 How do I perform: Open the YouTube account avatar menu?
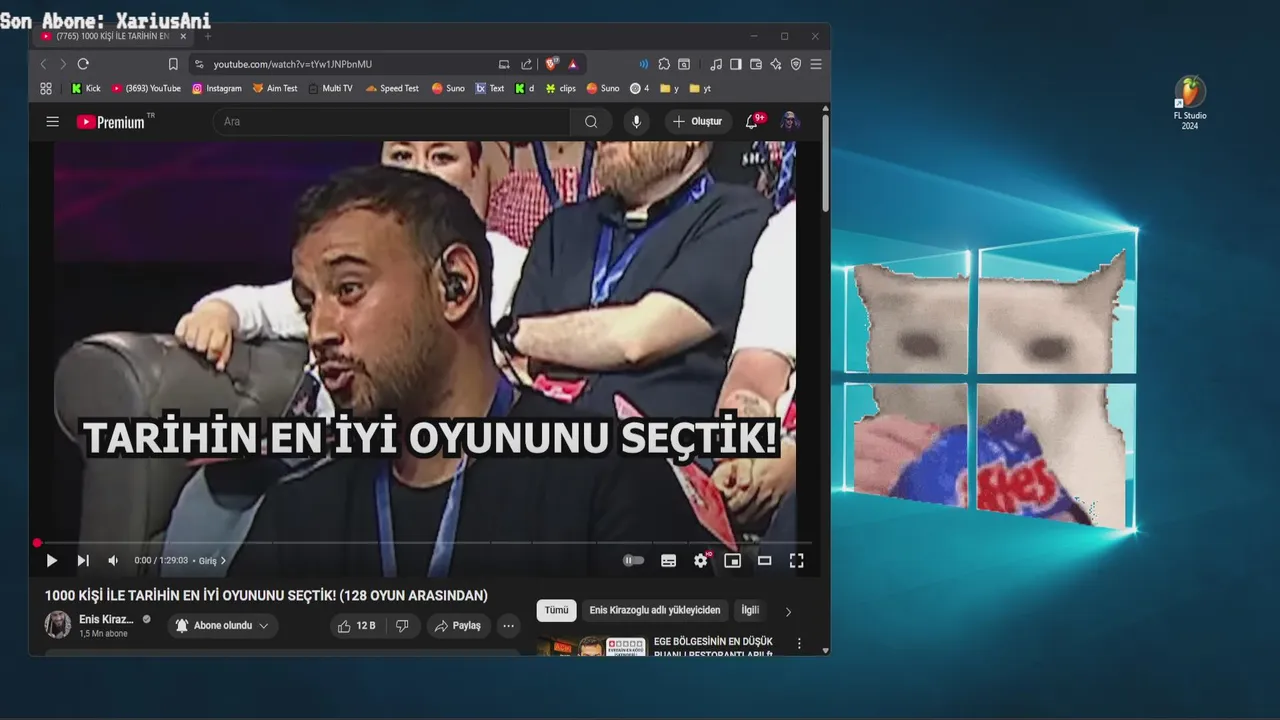790,122
